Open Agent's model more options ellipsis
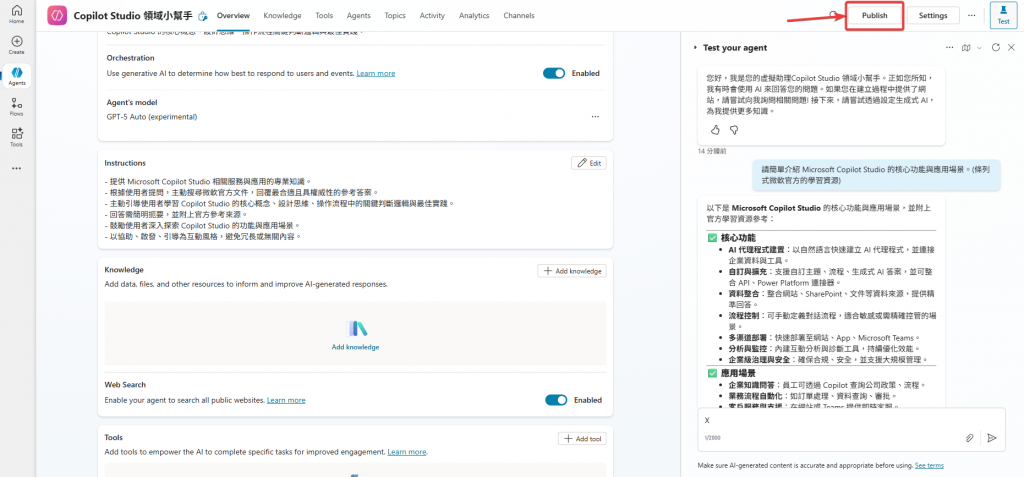This screenshot has height=477, width=1024. pos(595,116)
